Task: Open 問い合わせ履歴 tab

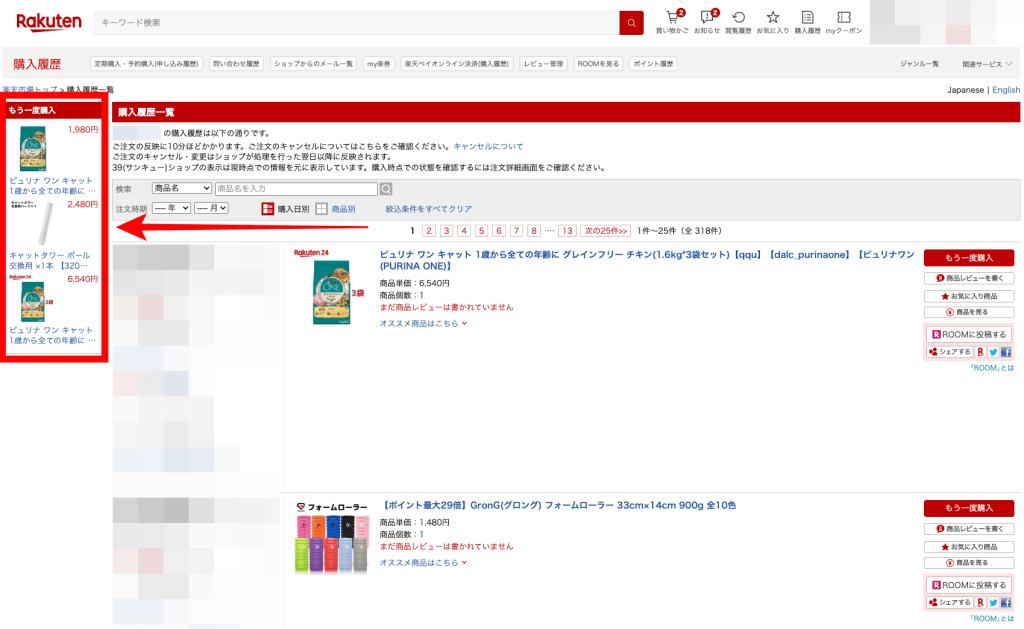Action: (236, 64)
